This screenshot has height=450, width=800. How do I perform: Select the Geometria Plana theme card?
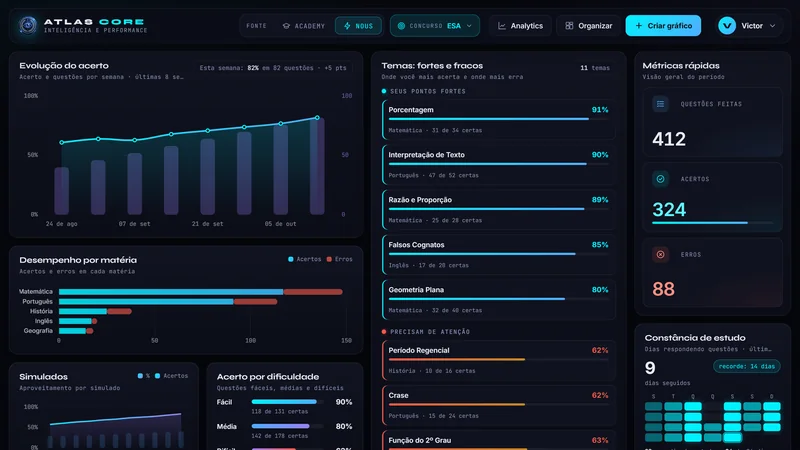click(498, 299)
